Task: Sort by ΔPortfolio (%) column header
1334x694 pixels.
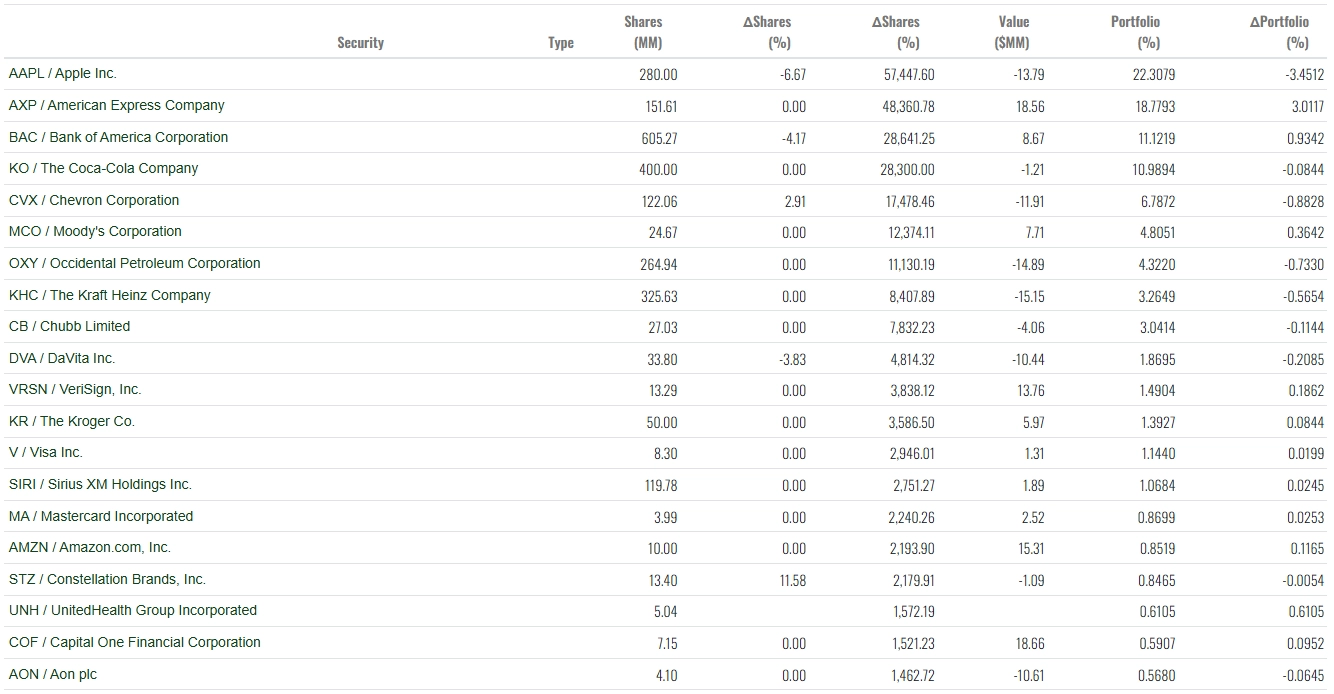Action: click(x=1279, y=32)
